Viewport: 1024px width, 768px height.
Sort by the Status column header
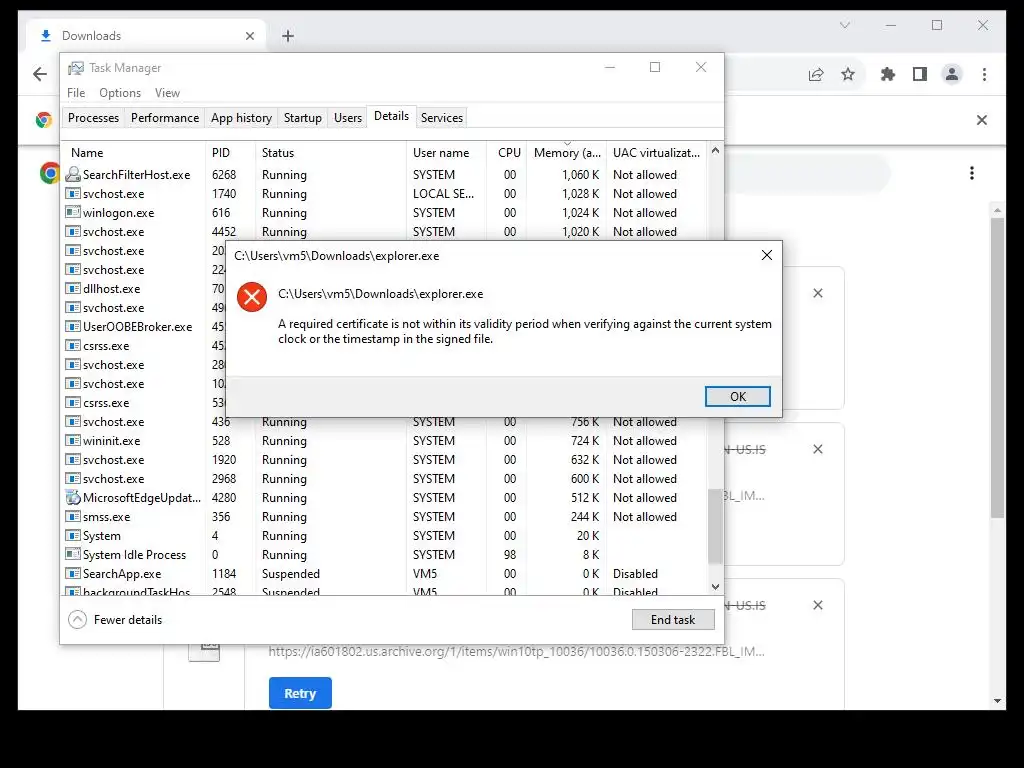coord(330,153)
